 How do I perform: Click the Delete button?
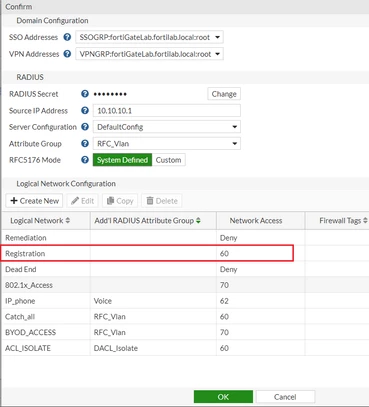point(162,201)
